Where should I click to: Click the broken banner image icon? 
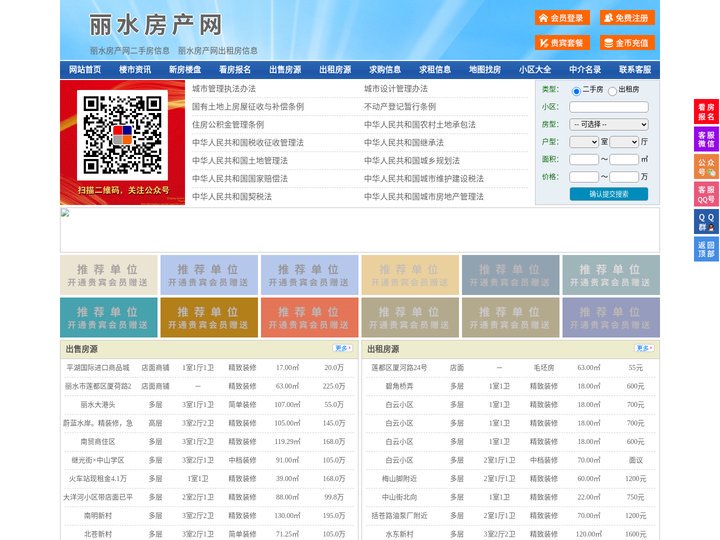(x=65, y=213)
